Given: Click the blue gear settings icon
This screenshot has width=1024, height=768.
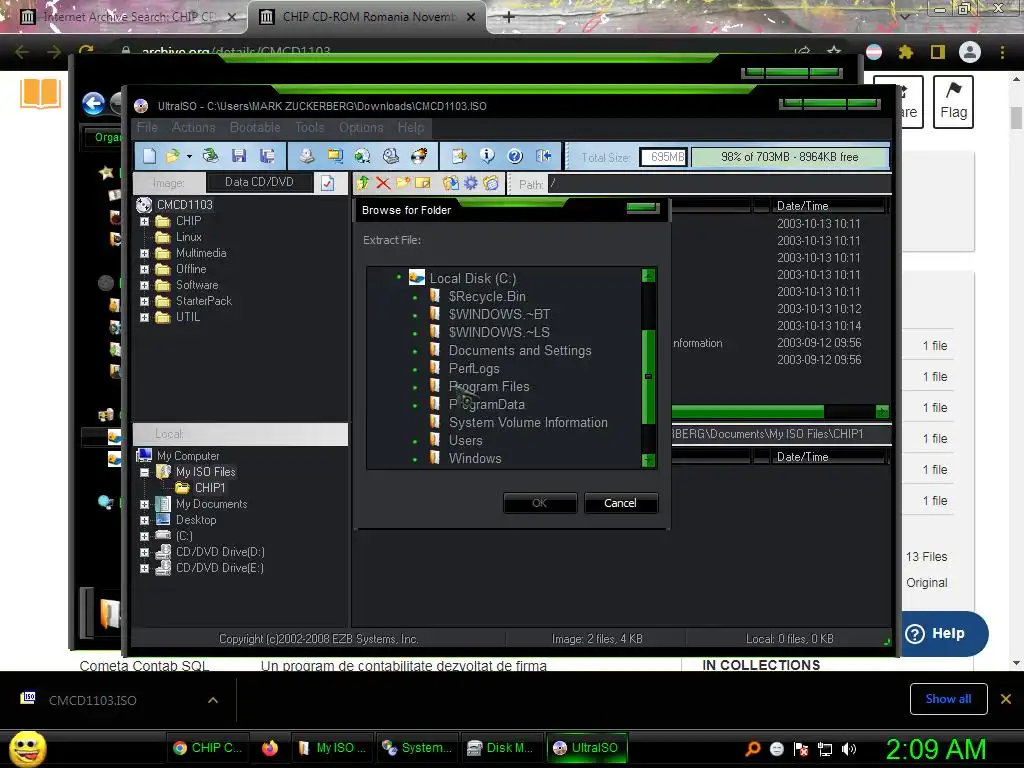Looking at the screenshot, I should [471, 184].
